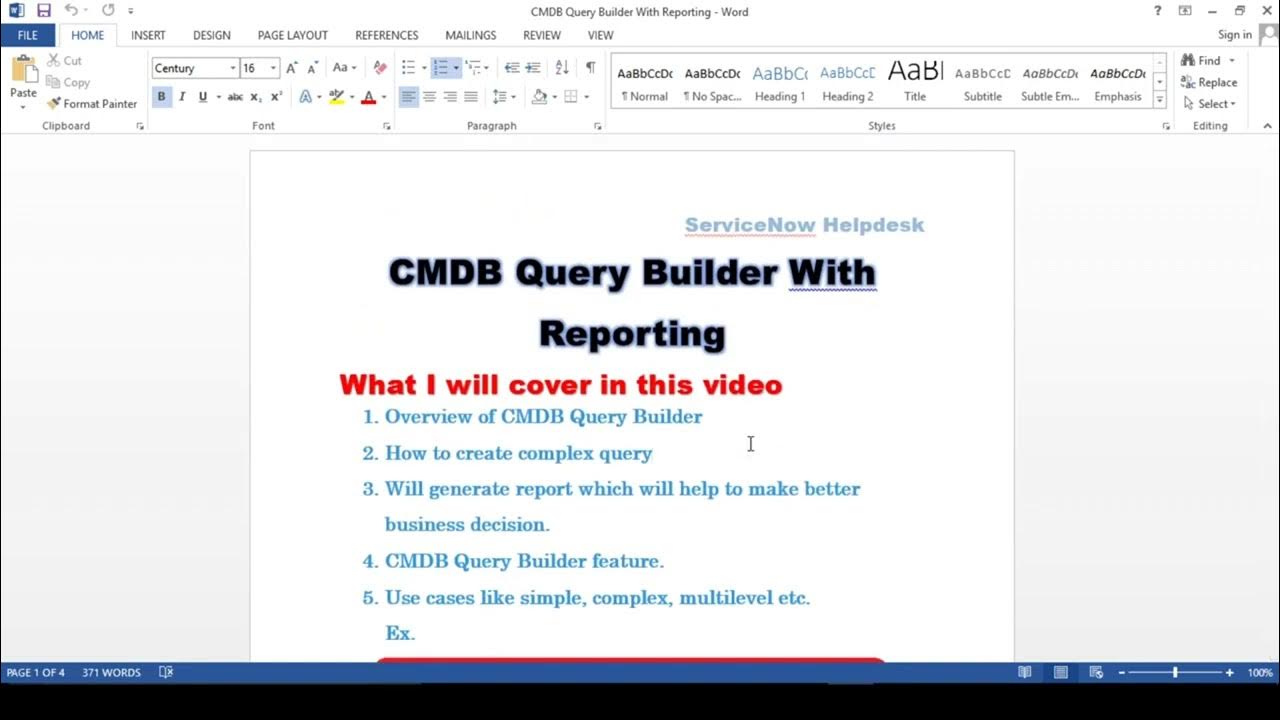Switch to PAGE LAYOUT tab

[x=293, y=35]
